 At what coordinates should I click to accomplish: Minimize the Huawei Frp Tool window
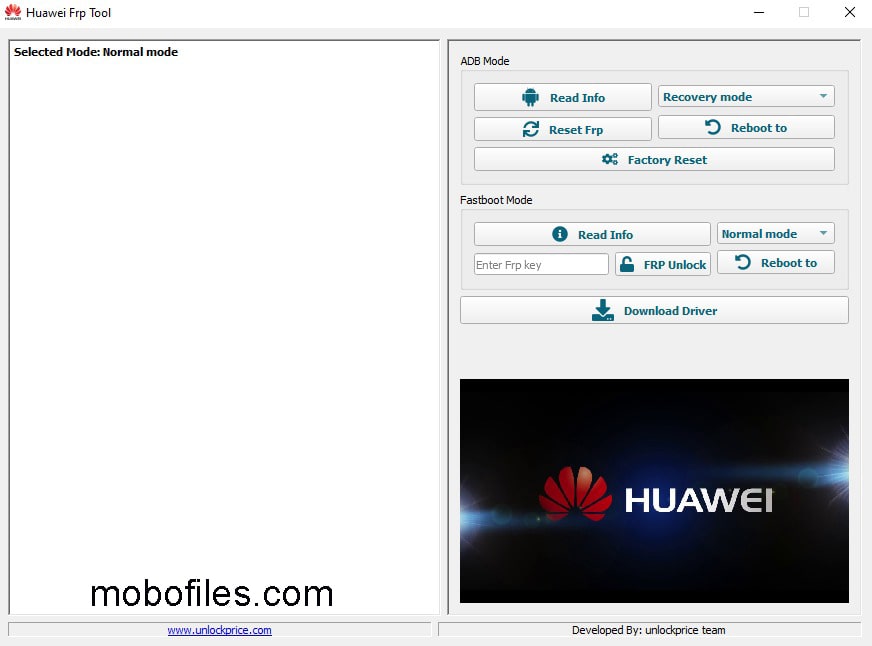[x=759, y=12]
